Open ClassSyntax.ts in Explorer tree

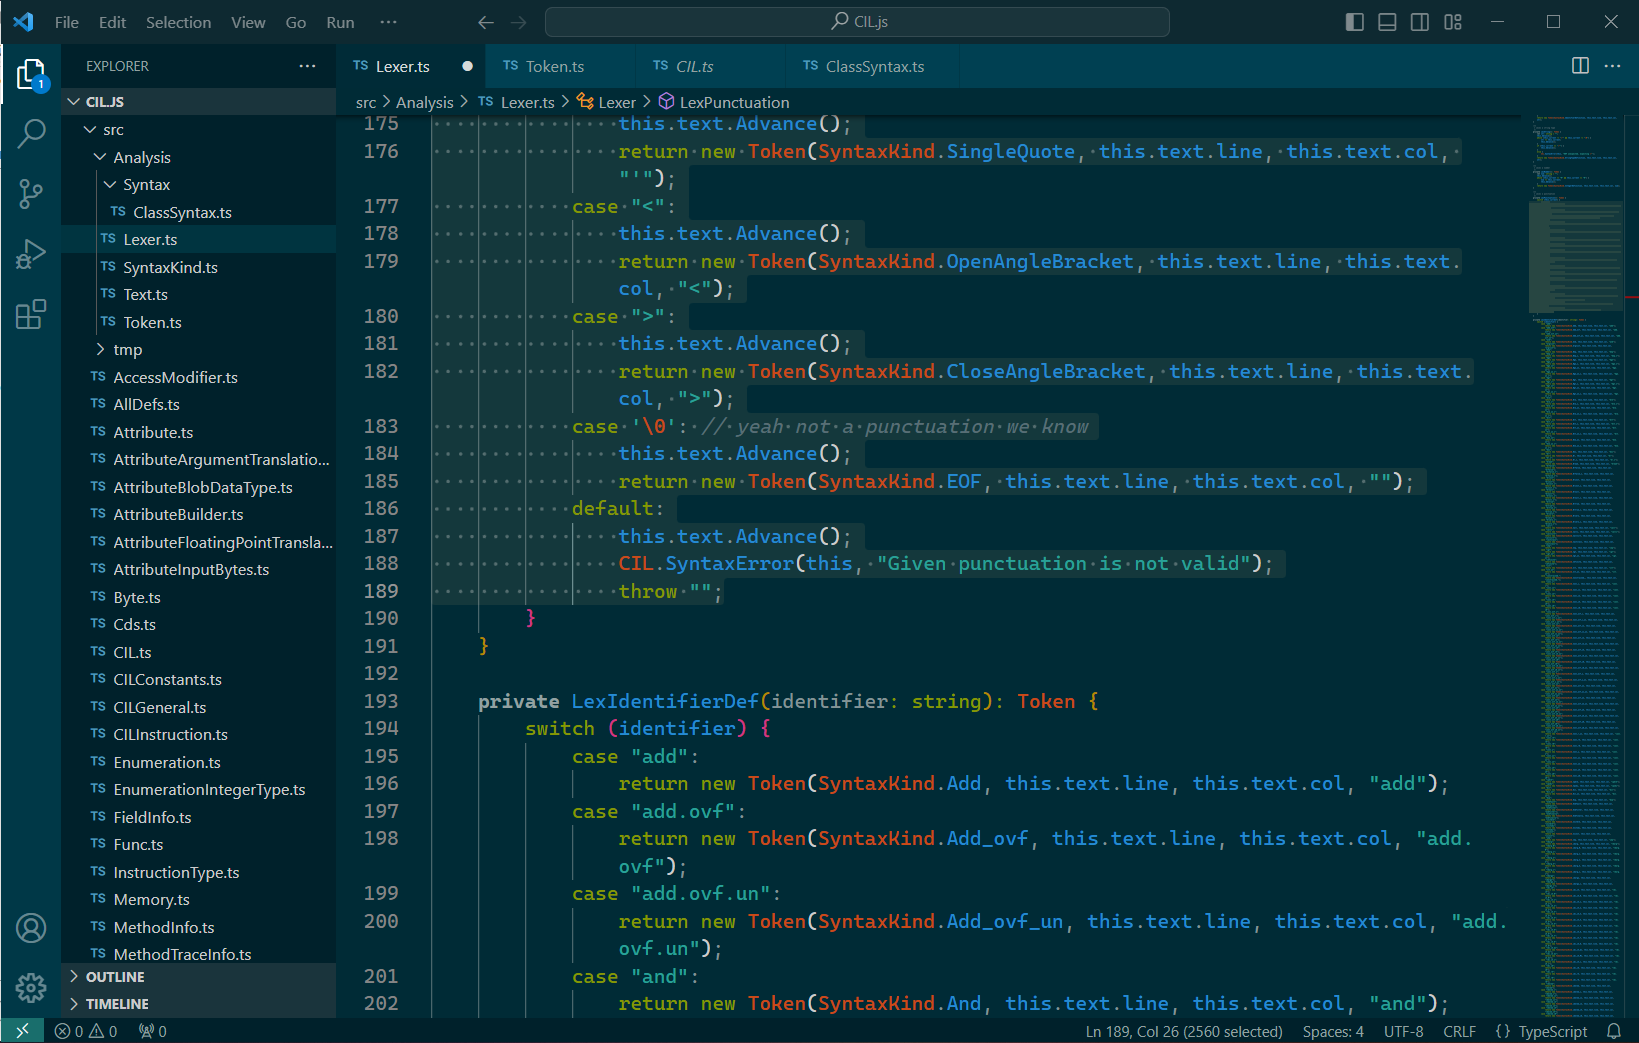click(x=199, y=212)
